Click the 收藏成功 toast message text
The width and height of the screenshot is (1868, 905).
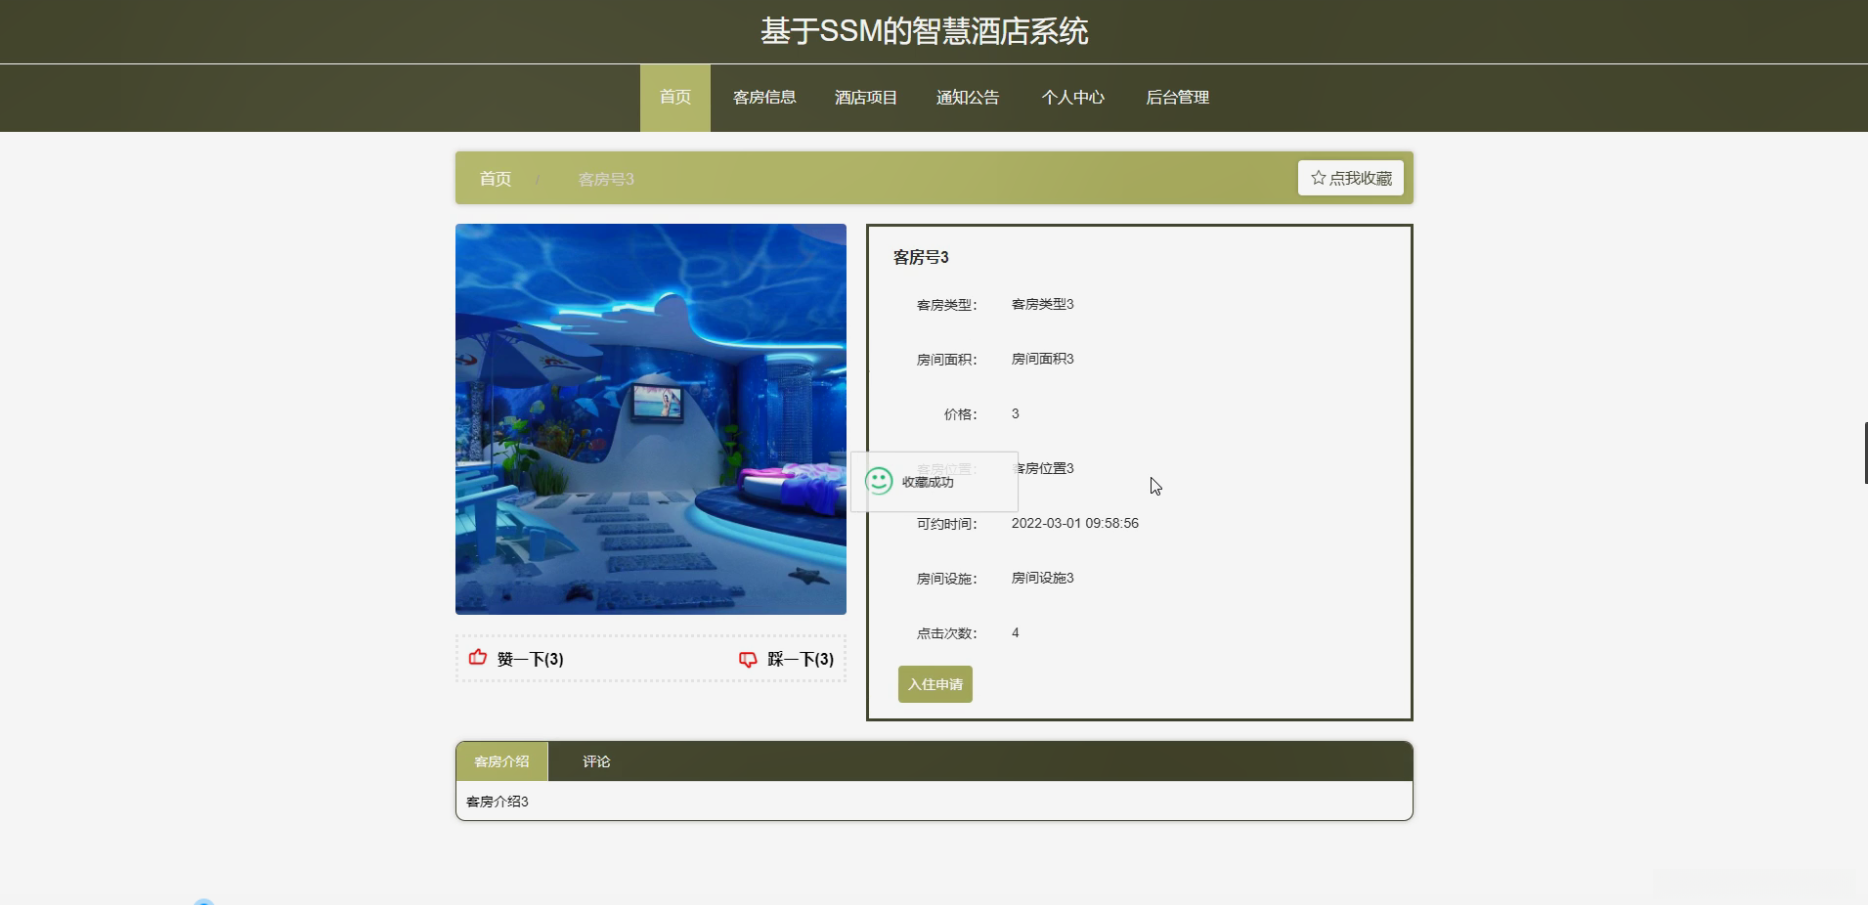click(928, 482)
